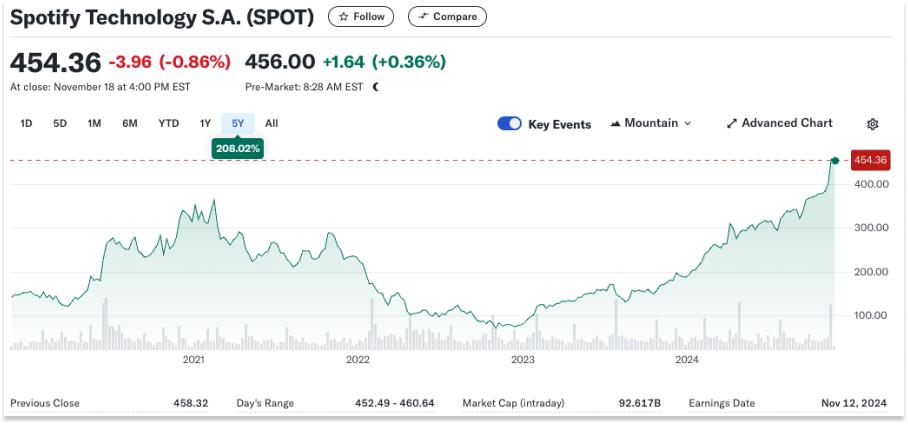Click the 2022 label on the time axis

[x=357, y=359]
